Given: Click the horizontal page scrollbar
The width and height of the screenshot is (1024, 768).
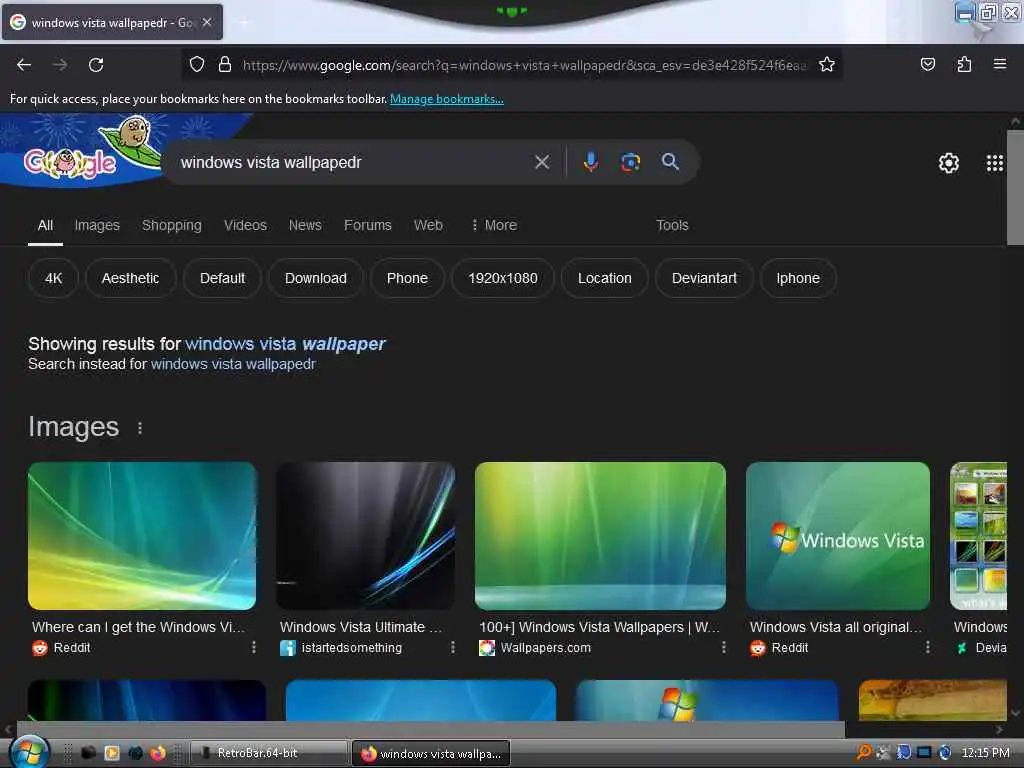Looking at the screenshot, I should click(x=430, y=729).
